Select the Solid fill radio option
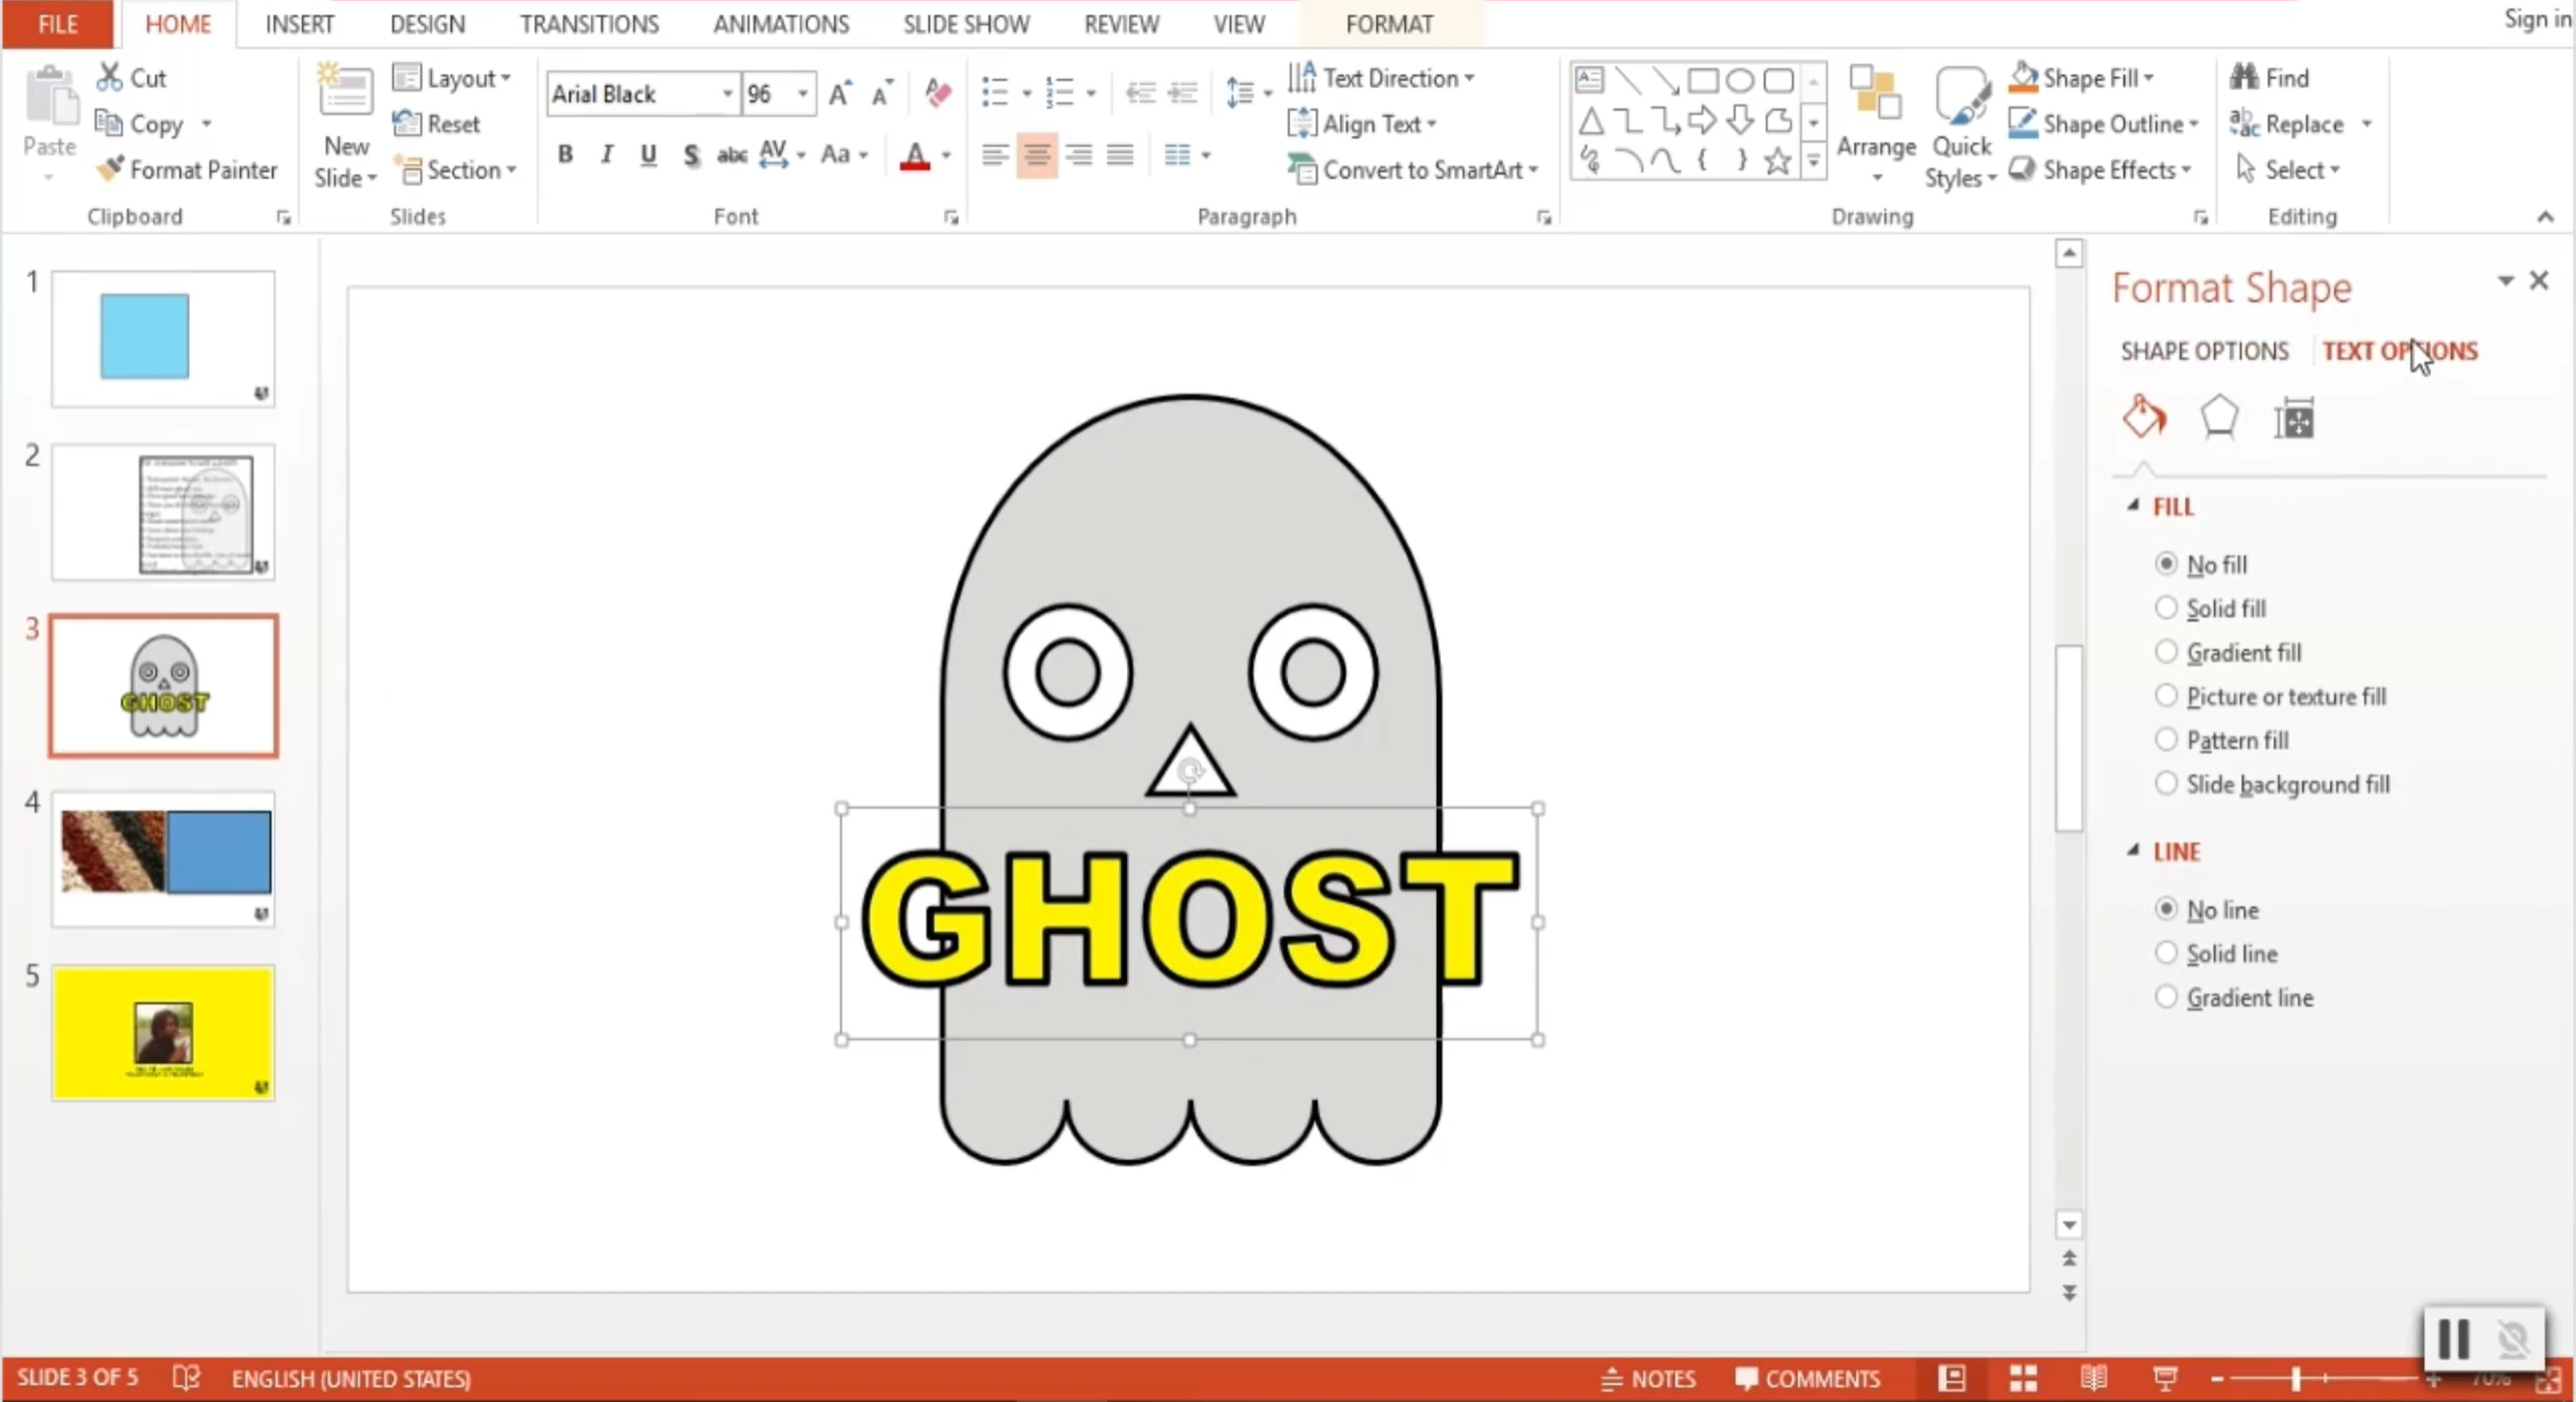Image resolution: width=2576 pixels, height=1402 pixels. coord(2166,608)
